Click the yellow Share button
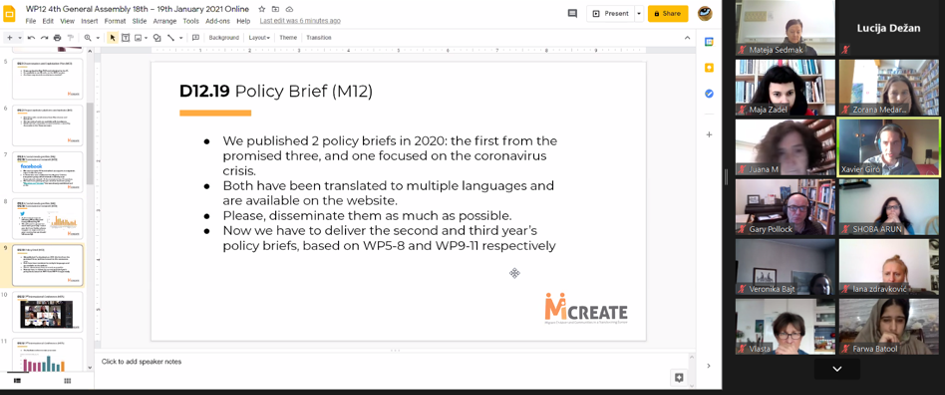Viewport: 945px width, 395px height. (x=668, y=13)
